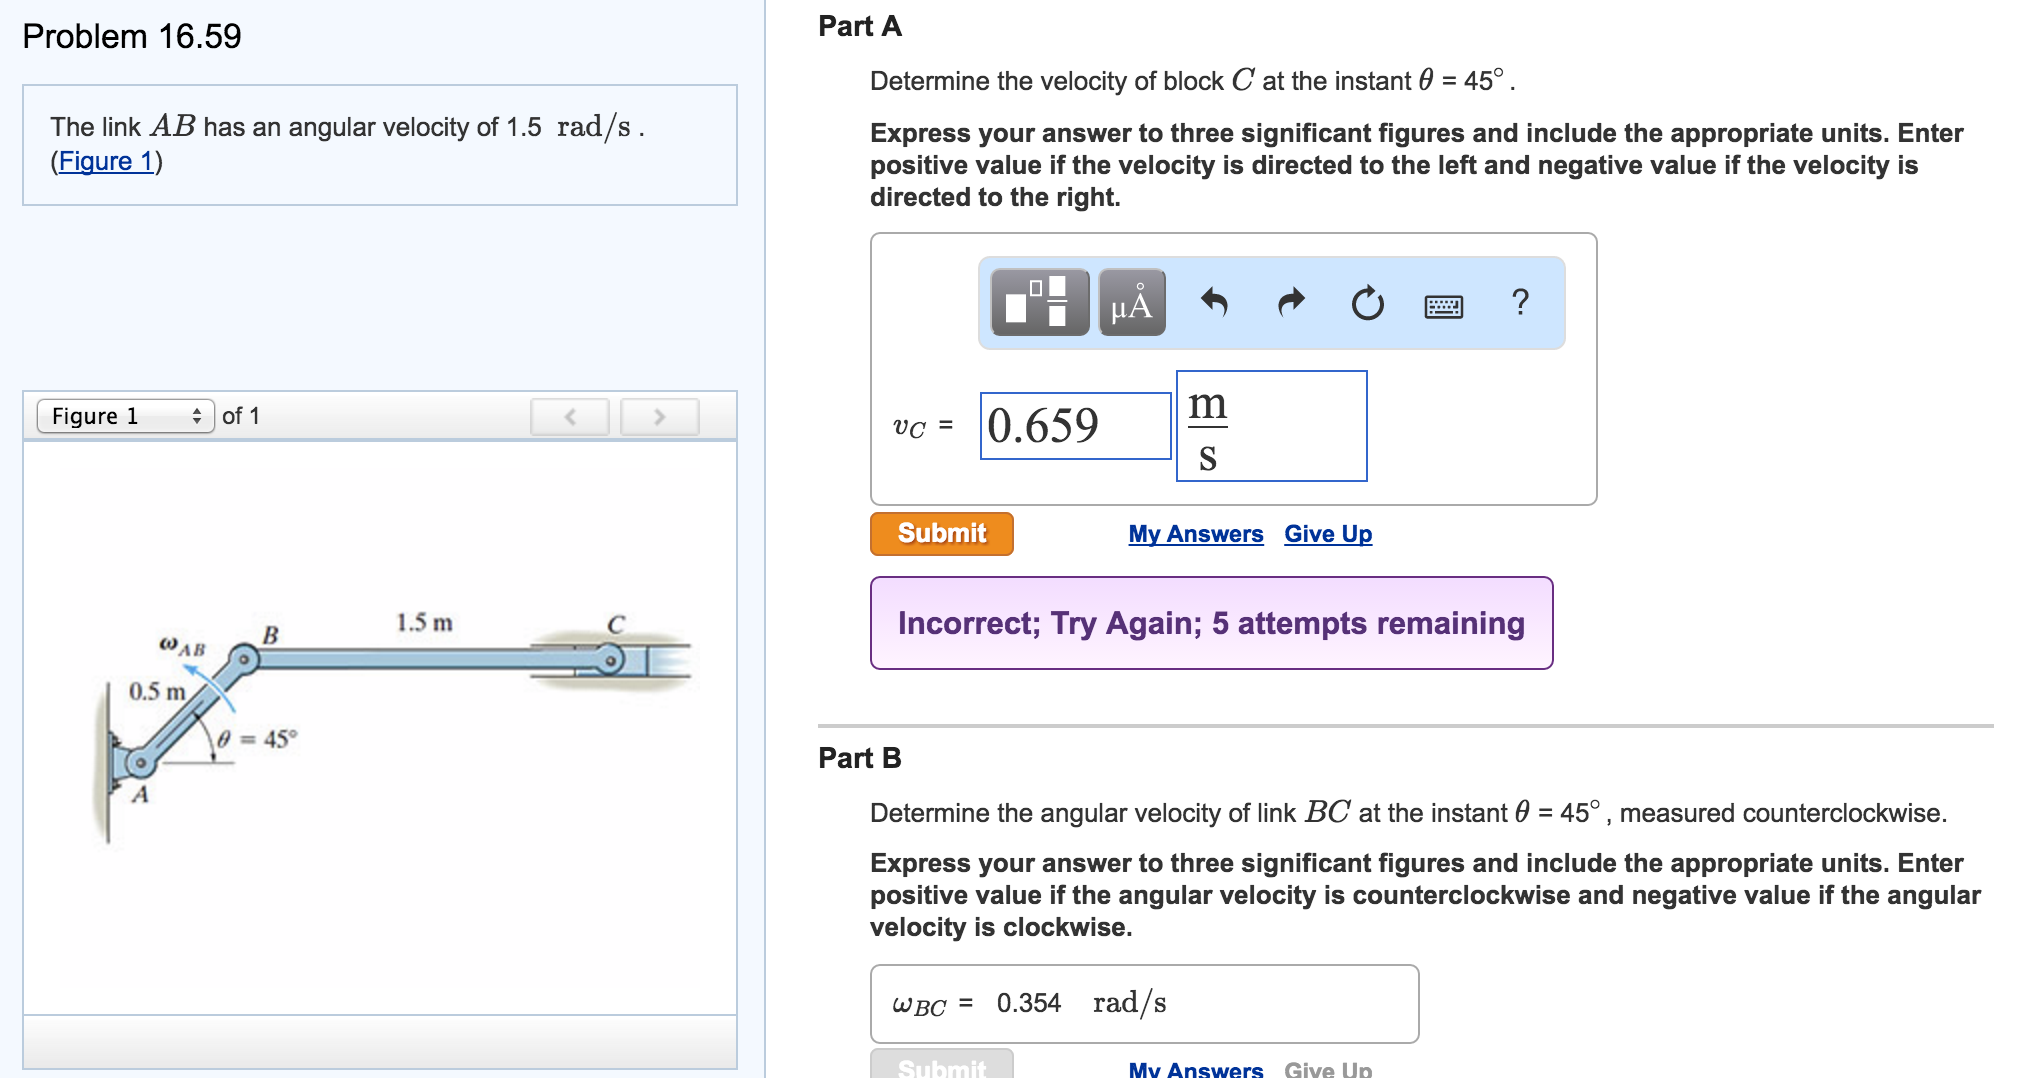The image size is (2040, 1078).
Task: Select the m/s units input box
Action: point(1271,425)
